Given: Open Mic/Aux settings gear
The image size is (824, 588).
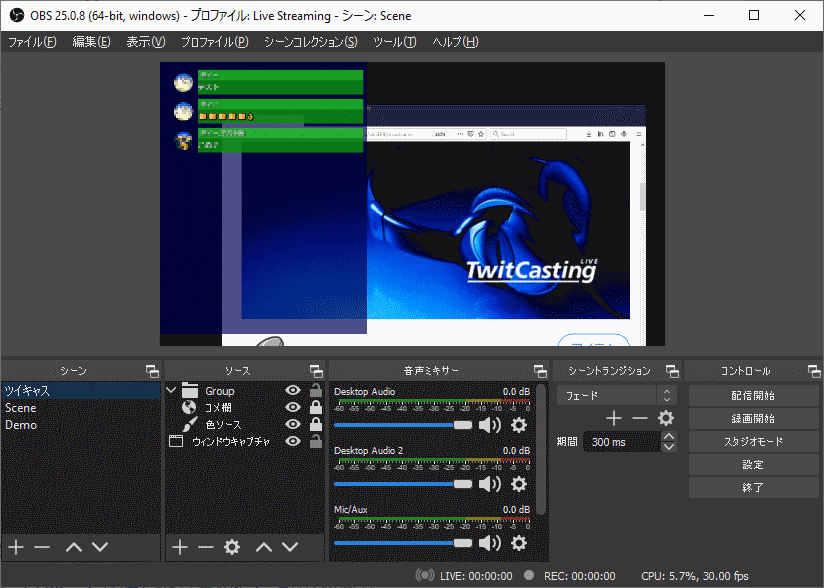Looking at the screenshot, I should pos(519,543).
